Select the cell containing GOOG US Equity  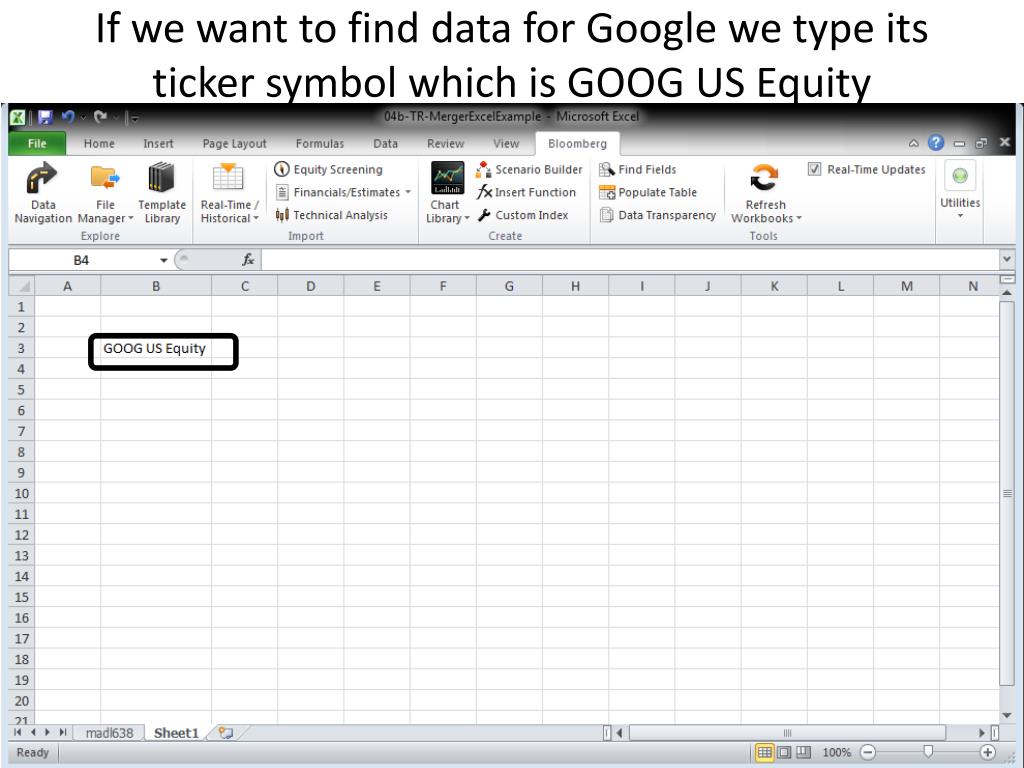156,348
